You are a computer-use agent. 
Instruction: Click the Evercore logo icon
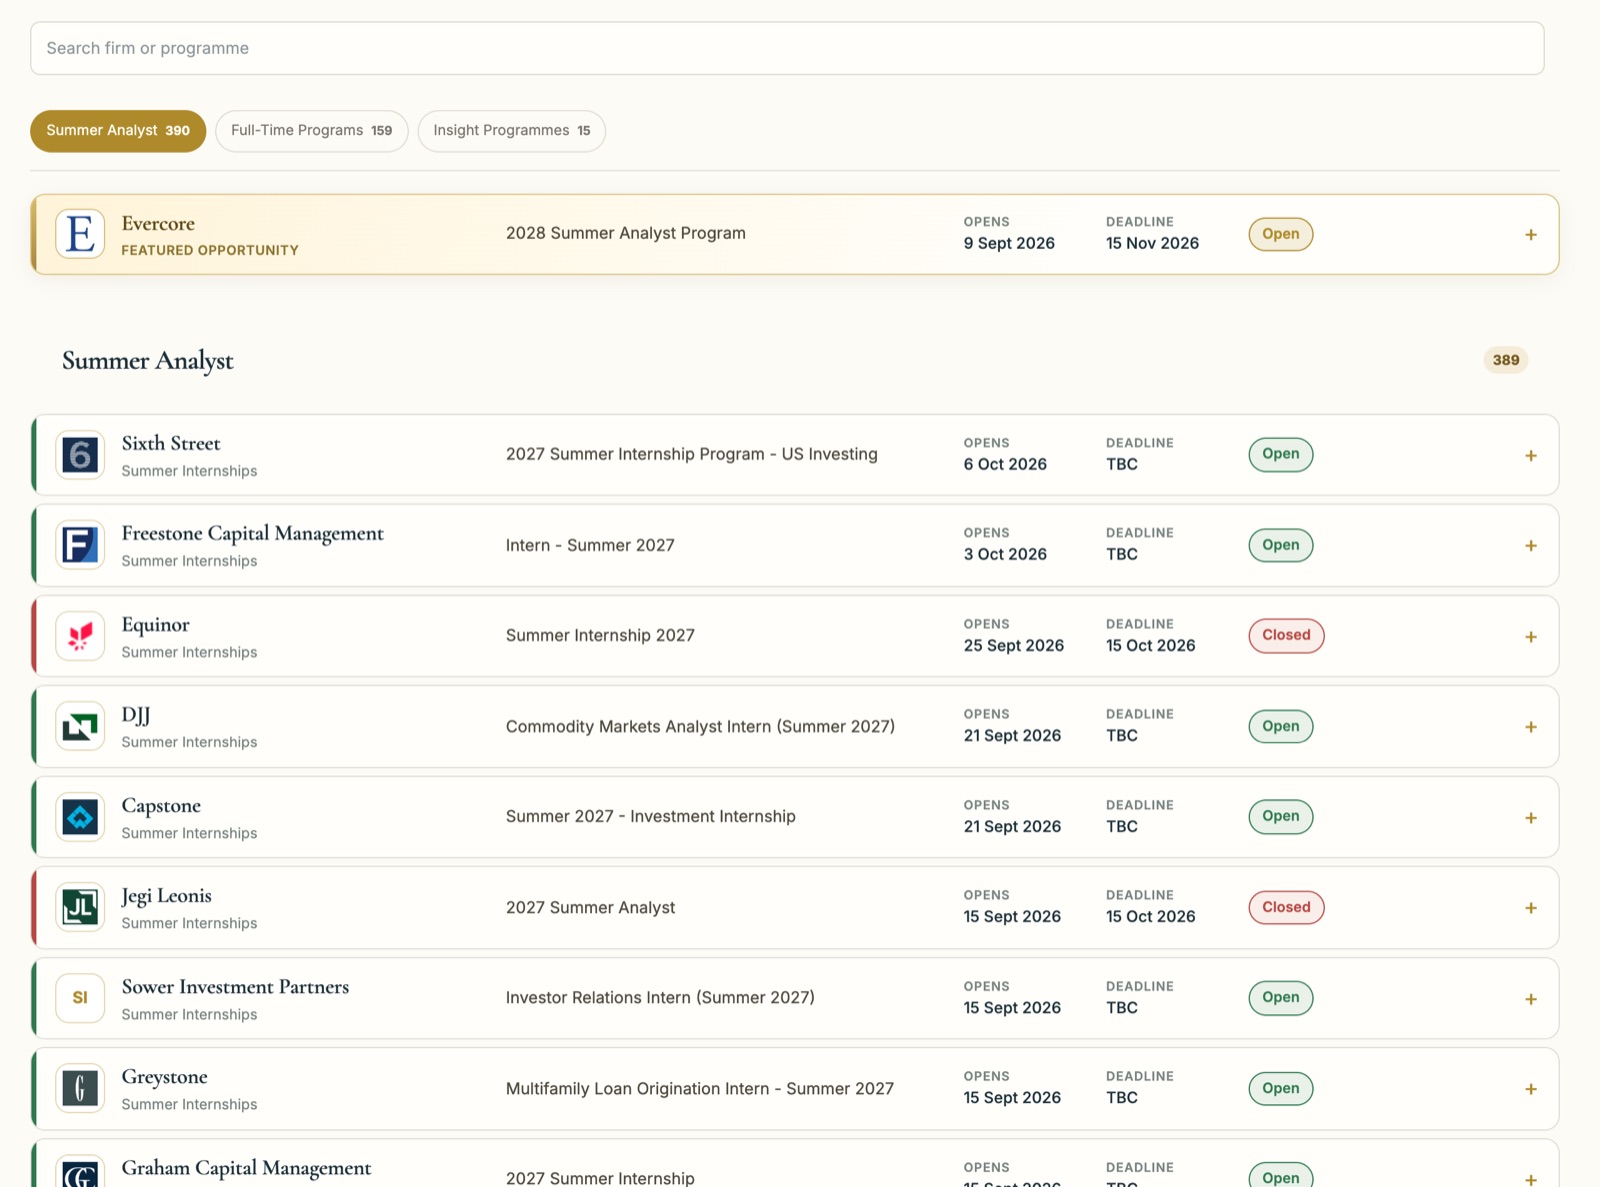pyautogui.click(x=80, y=234)
